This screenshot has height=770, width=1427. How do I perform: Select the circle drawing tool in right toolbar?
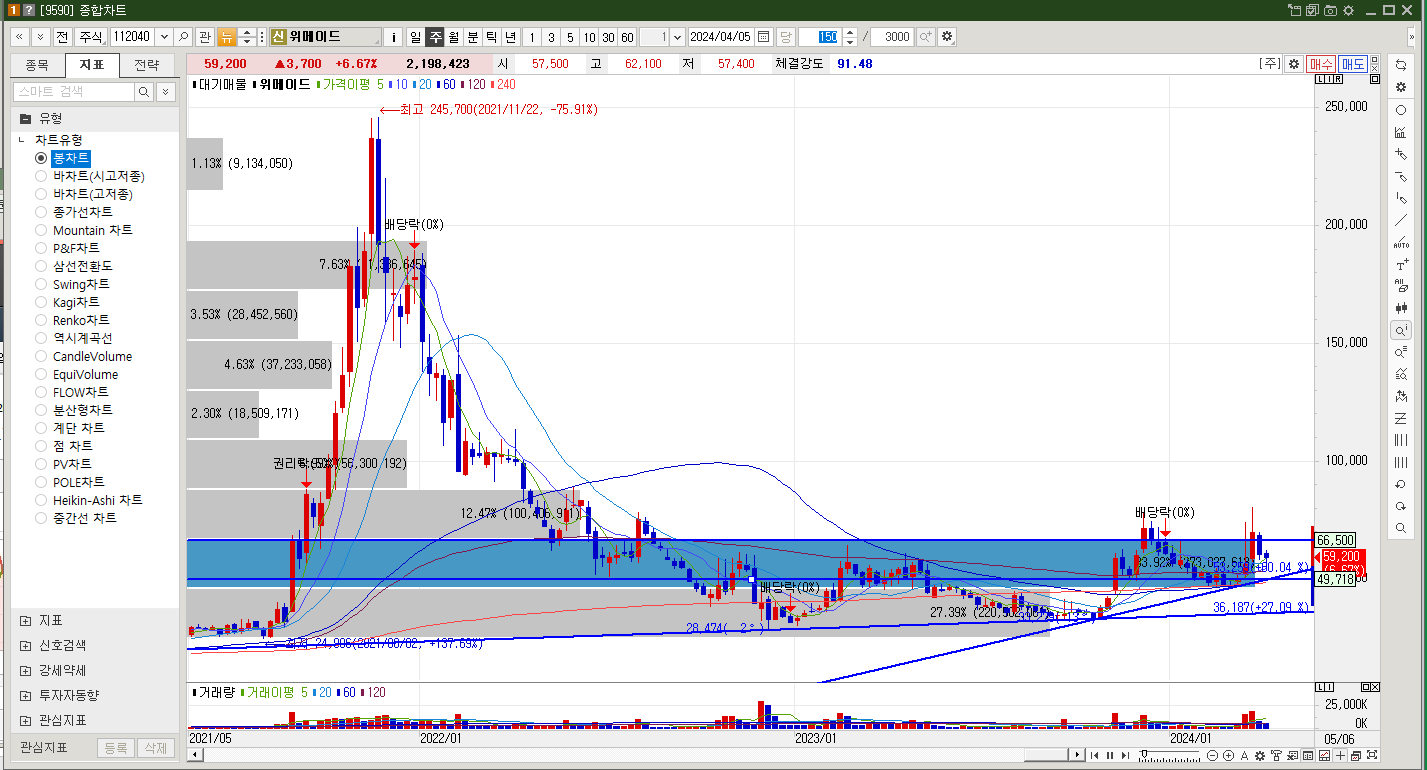(x=1401, y=111)
